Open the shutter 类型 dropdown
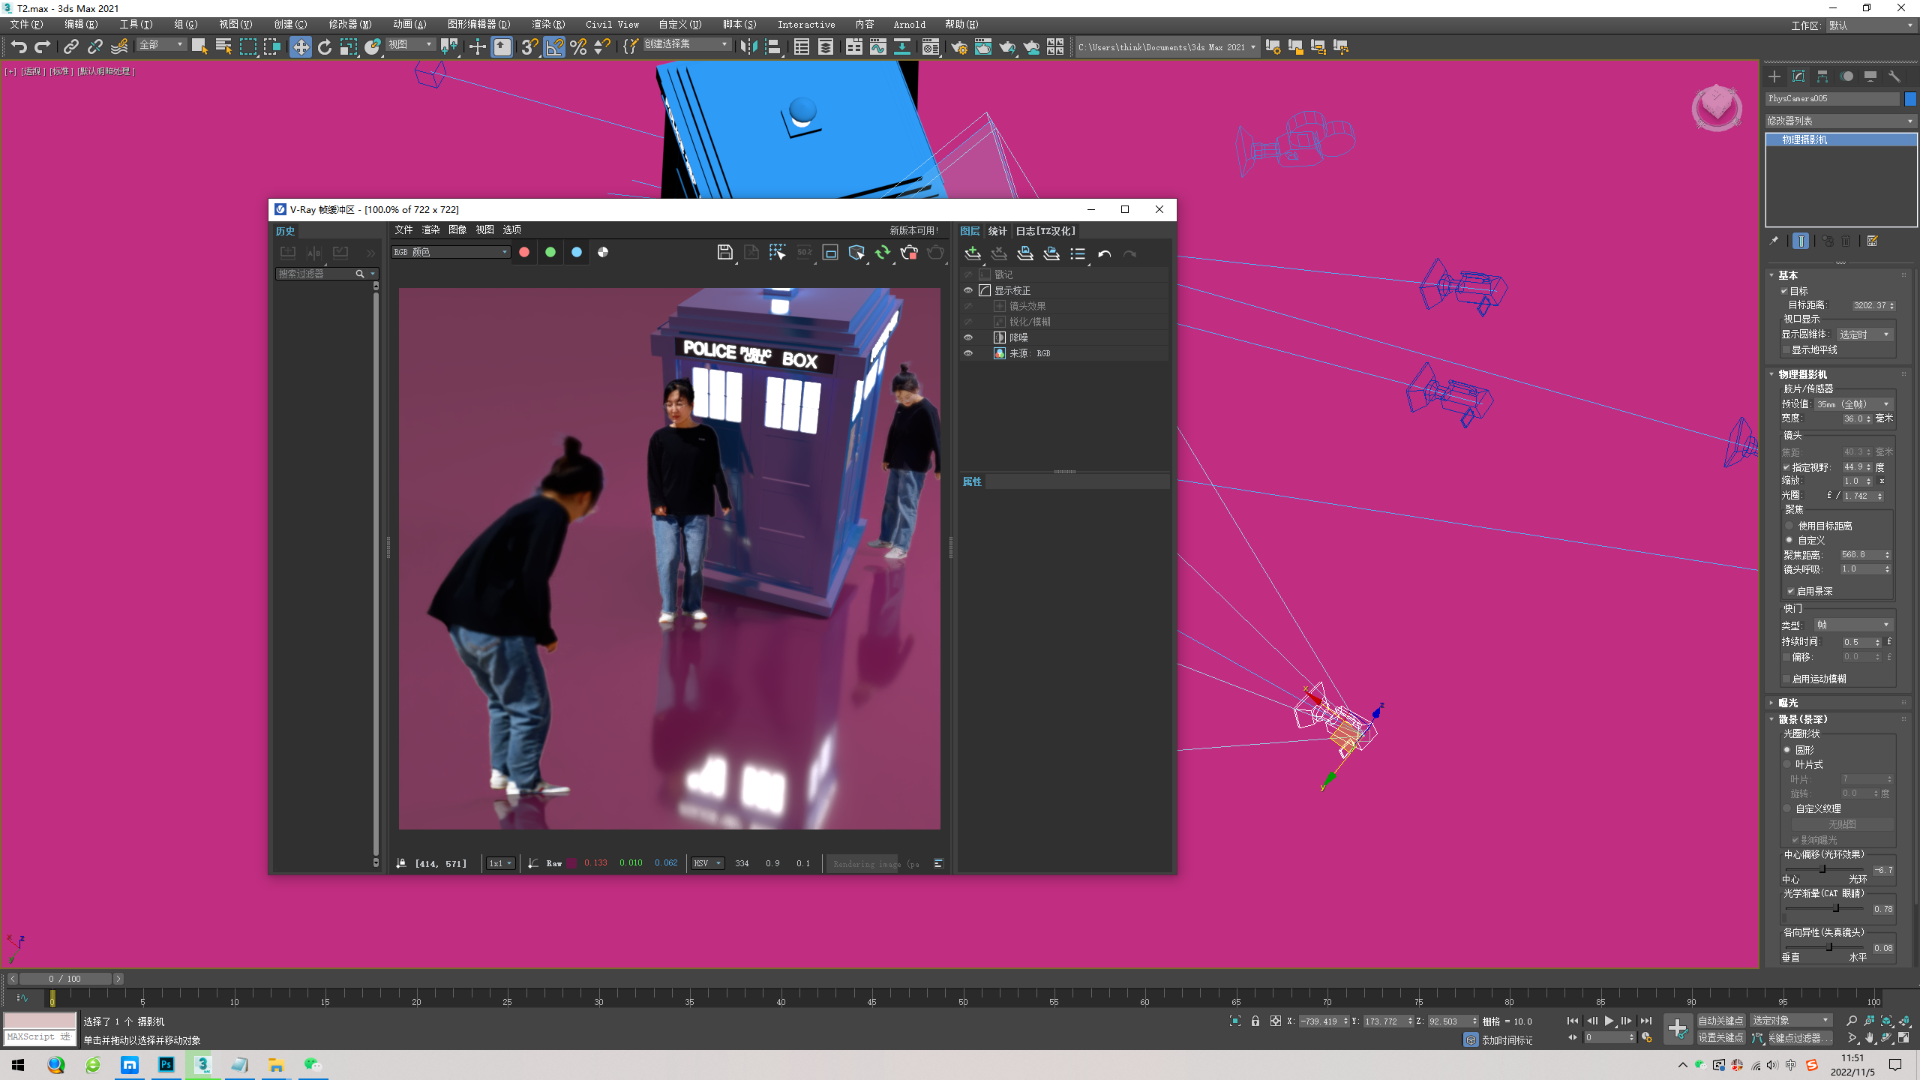This screenshot has width=1920, height=1080. click(1853, 625)
